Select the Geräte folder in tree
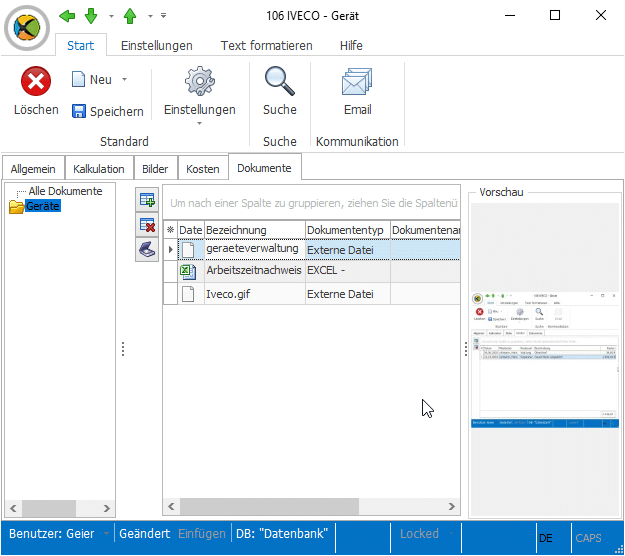The height and width of the screenshot is (556, 625). 43,206
